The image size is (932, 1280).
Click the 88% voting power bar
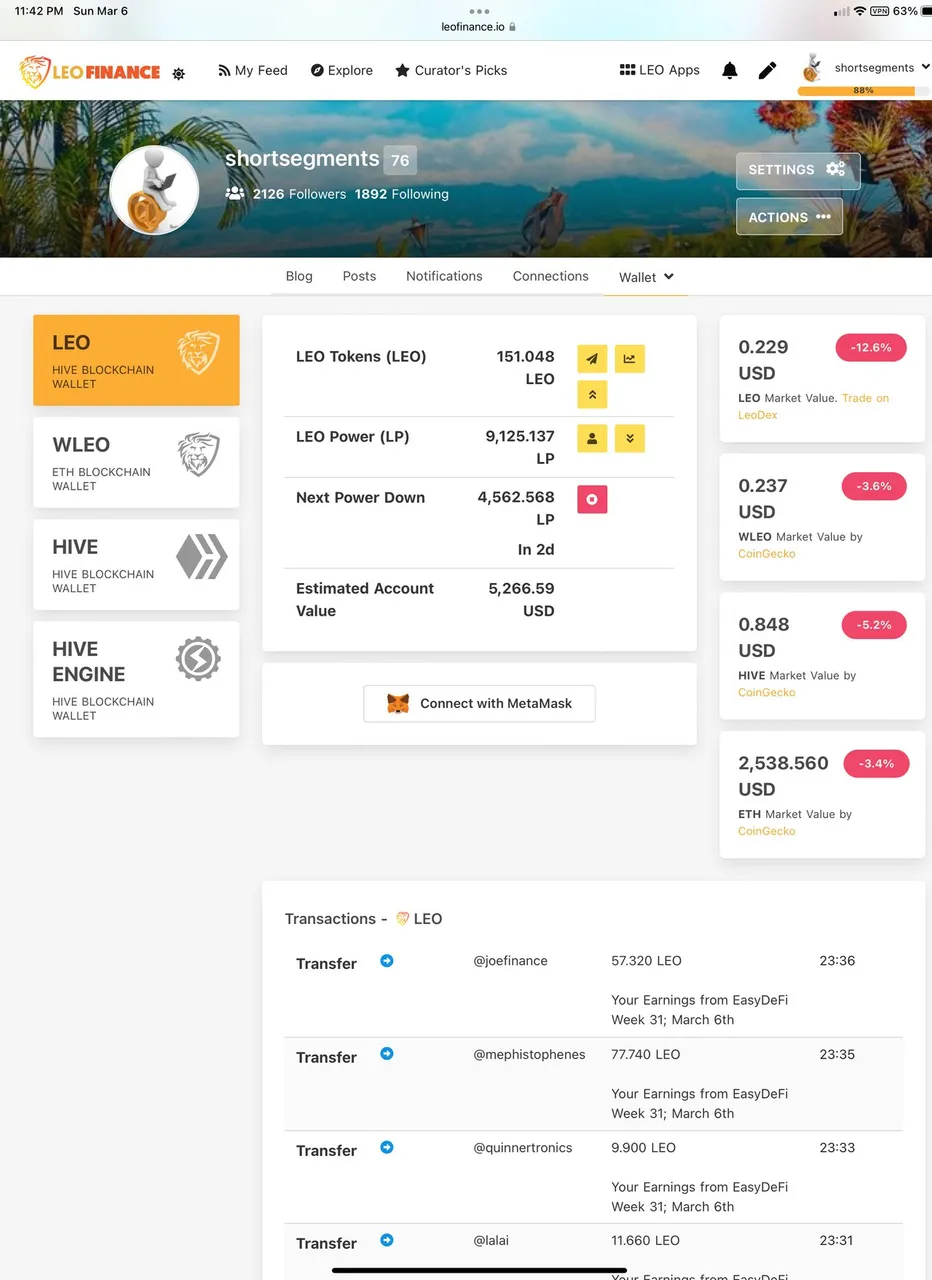tap(863, 91)
